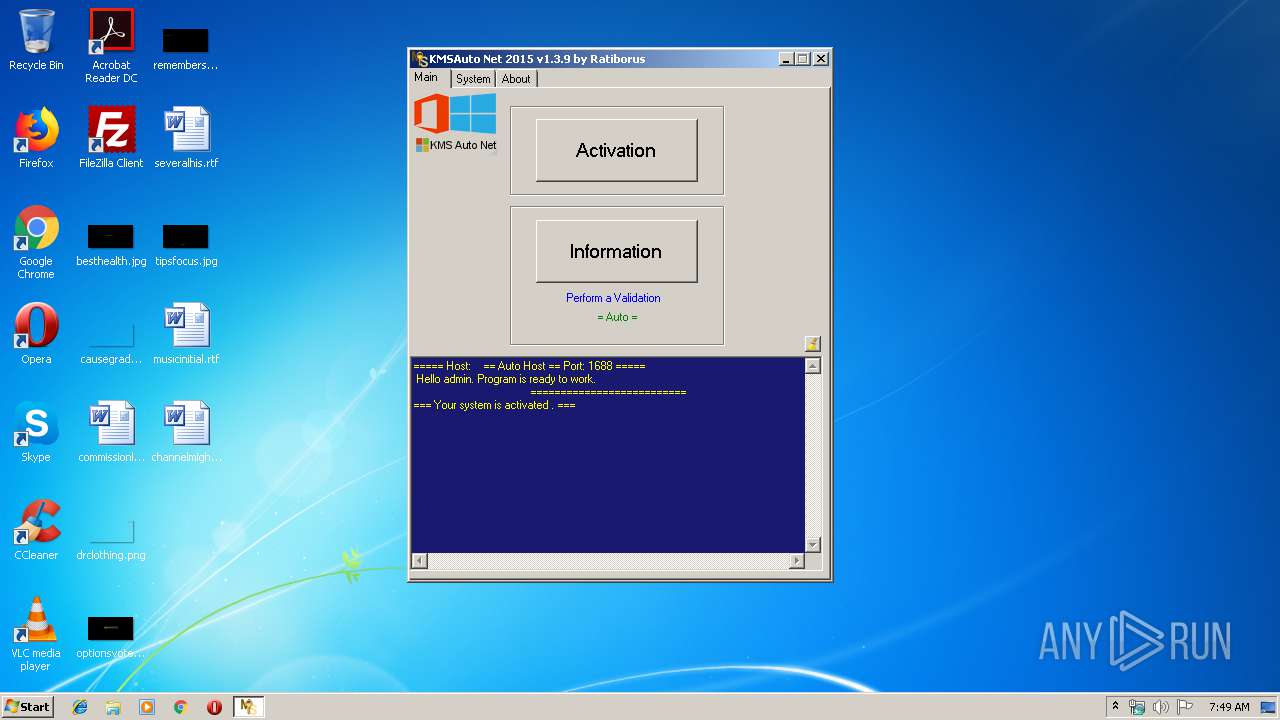
Task: Click the volume tray icon
Action: pyautogui.click(x=1161, y=707)
